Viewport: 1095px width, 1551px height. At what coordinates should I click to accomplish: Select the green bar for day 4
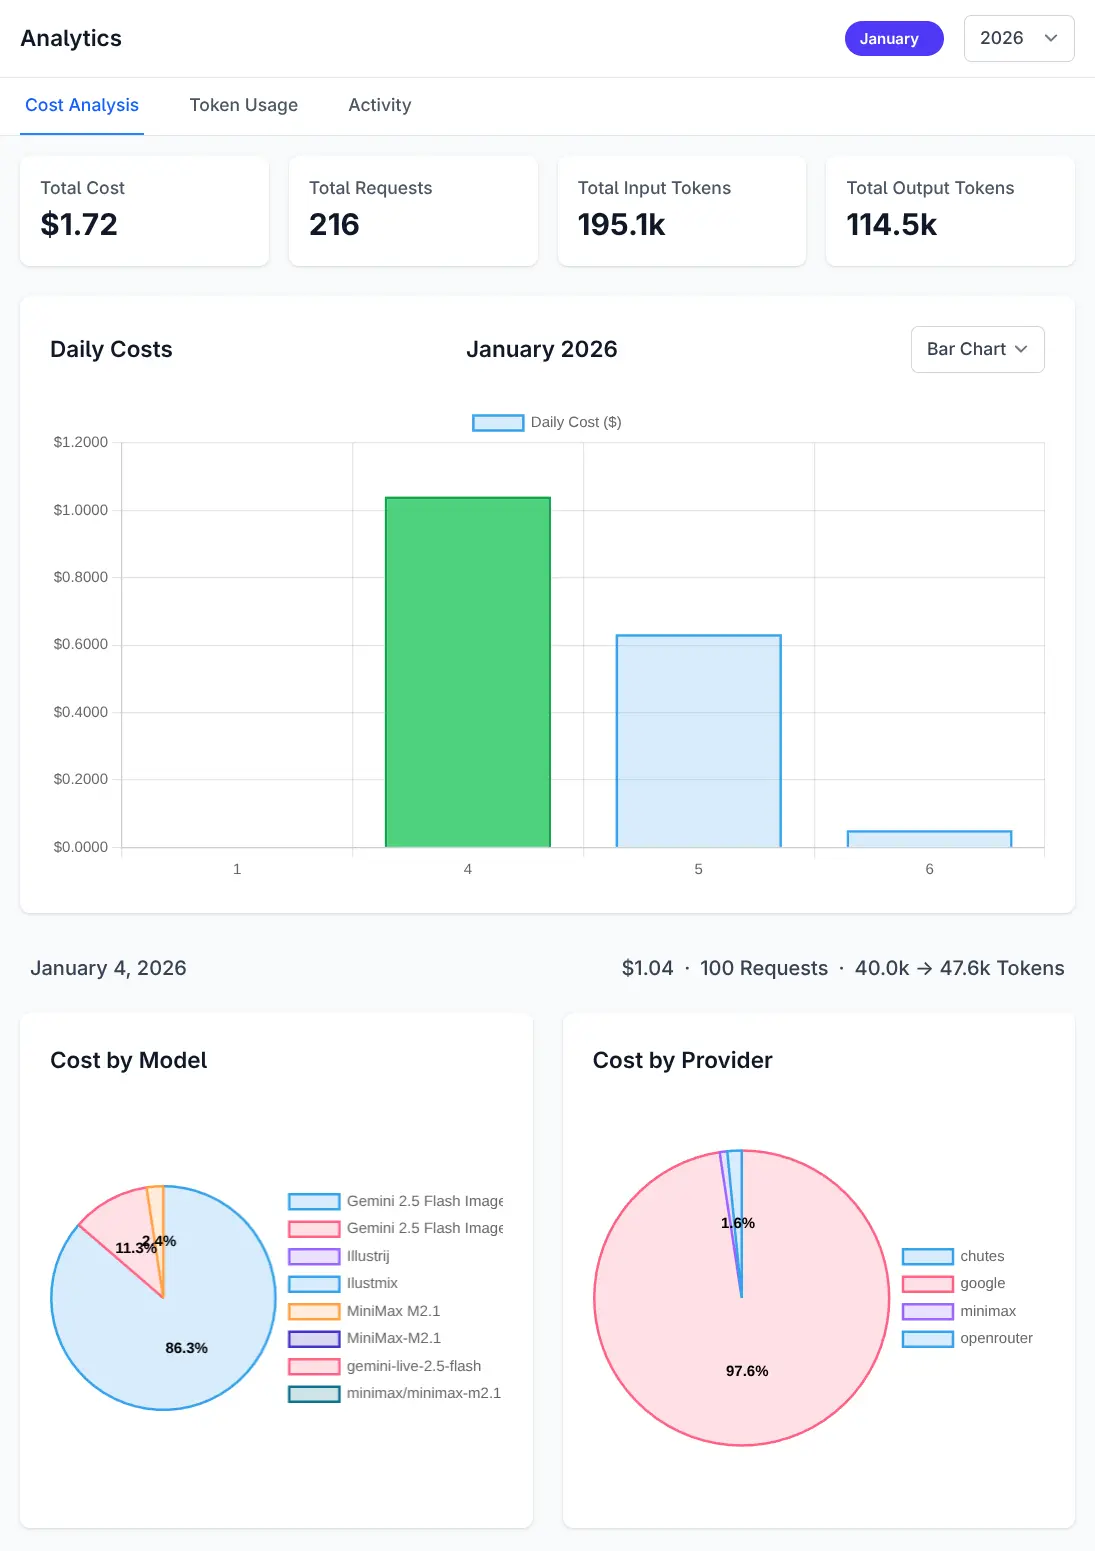(x=468, y=672)
